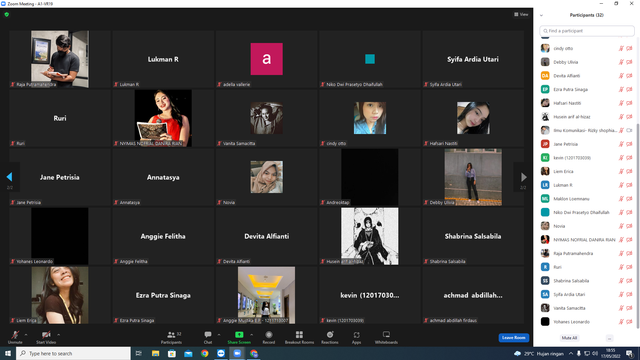Collapse the Participants panel chevron
This screenshot has width=640, height=360.
coord(541,15)
